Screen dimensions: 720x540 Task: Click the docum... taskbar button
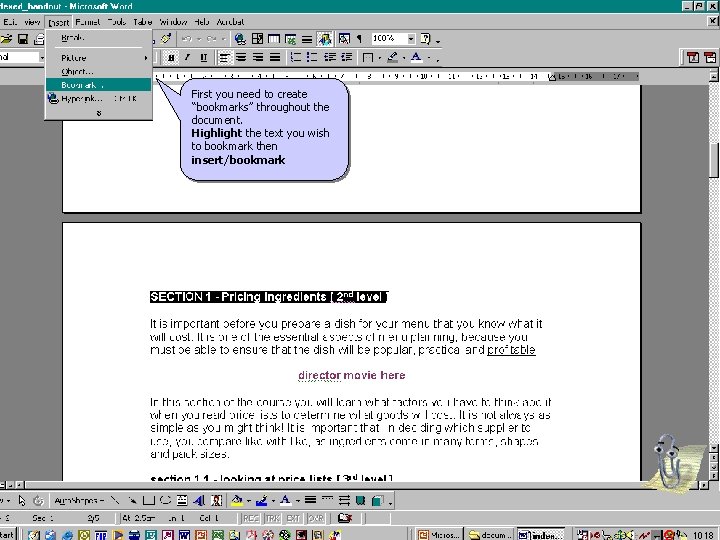tap(490, 534)
